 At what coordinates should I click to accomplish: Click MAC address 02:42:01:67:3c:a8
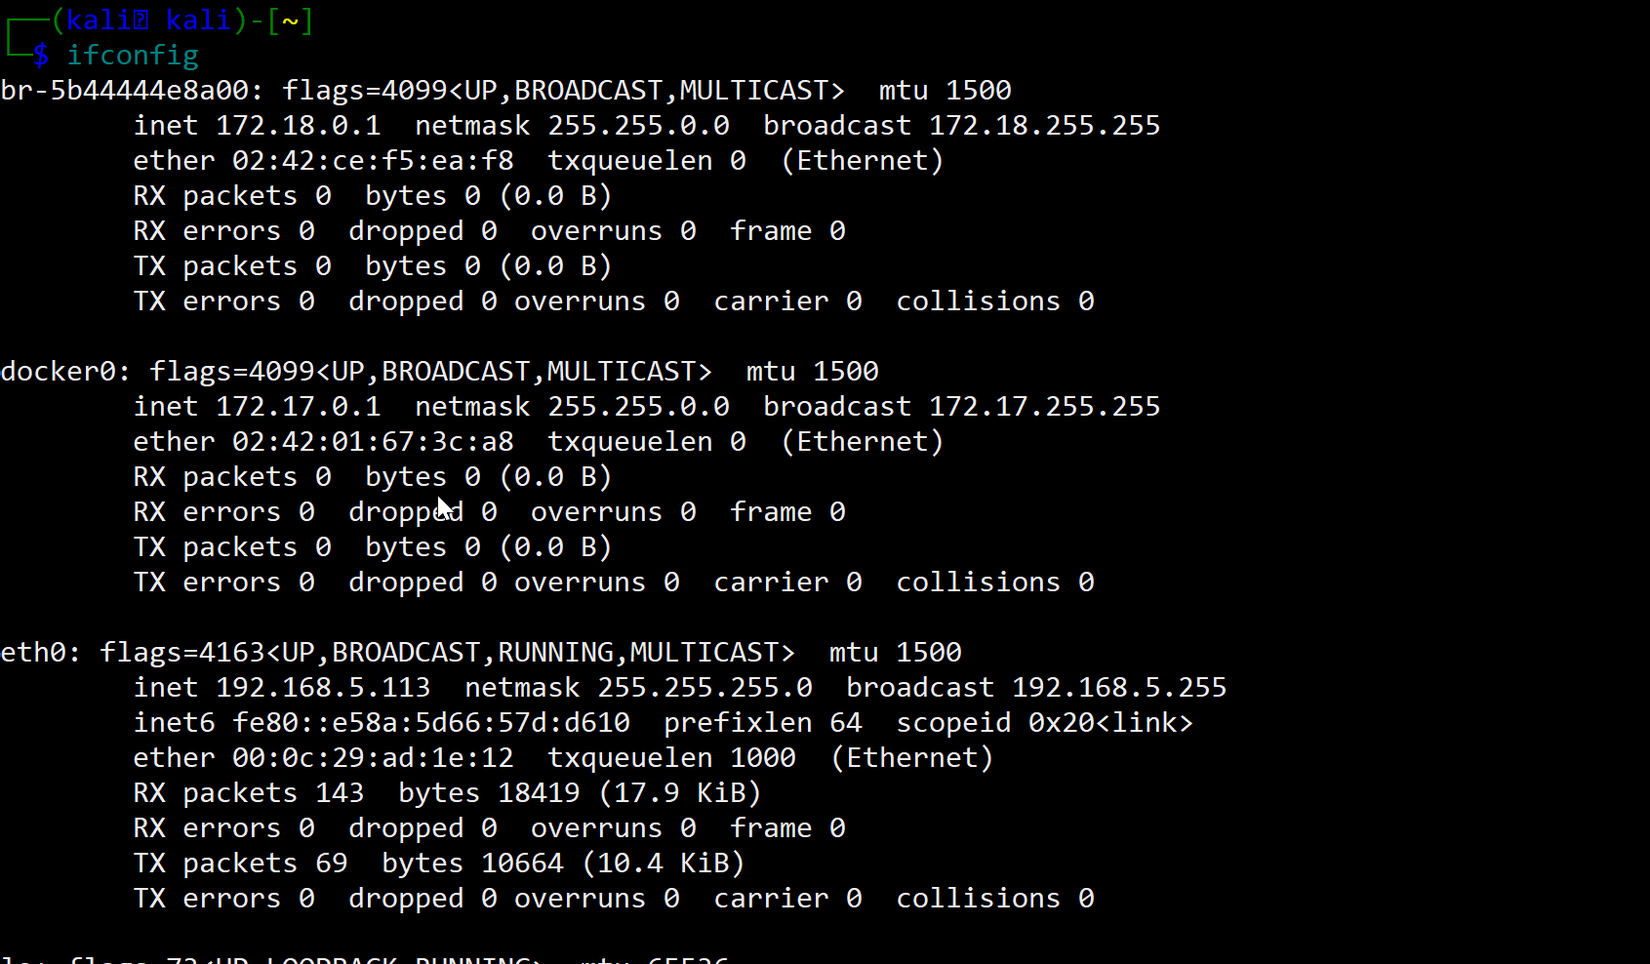(372, 441)
